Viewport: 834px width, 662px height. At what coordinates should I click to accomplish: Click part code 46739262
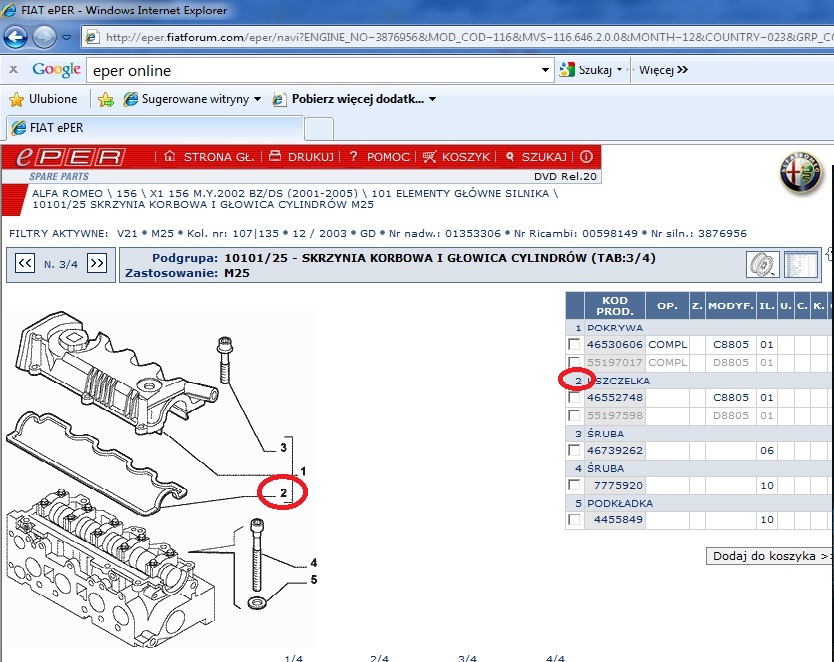click(615, 450)
